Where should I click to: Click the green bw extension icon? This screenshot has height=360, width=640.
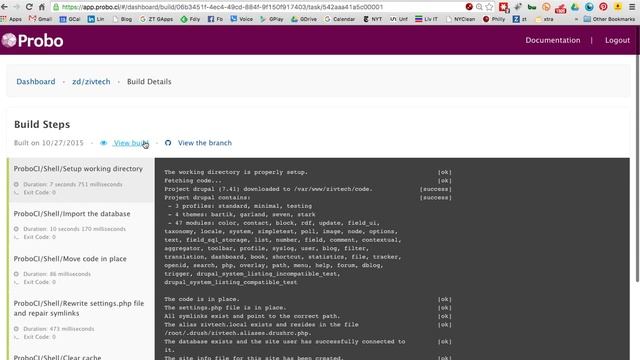coord(532,7)
